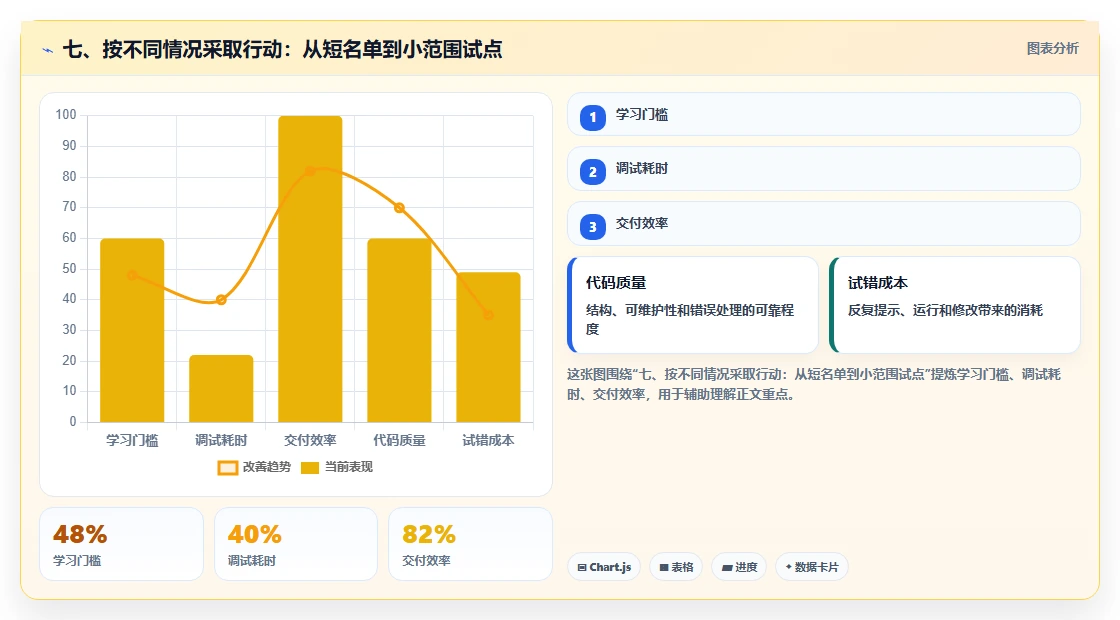Click the section title 七、按不同情况采取行动
Viewport: 1120px width, 620px height.
click(282, 49)
